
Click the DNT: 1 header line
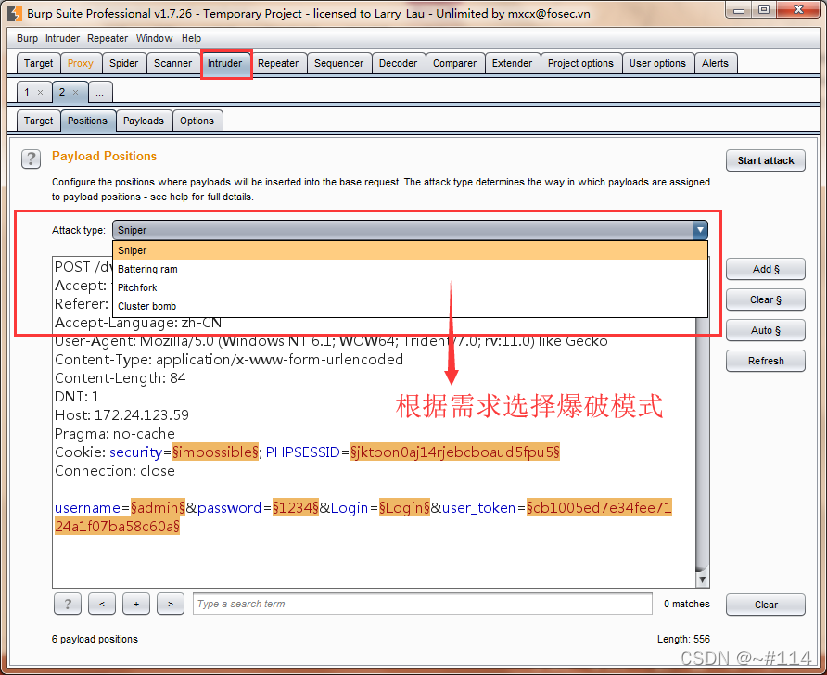click(x=76, y=397)
